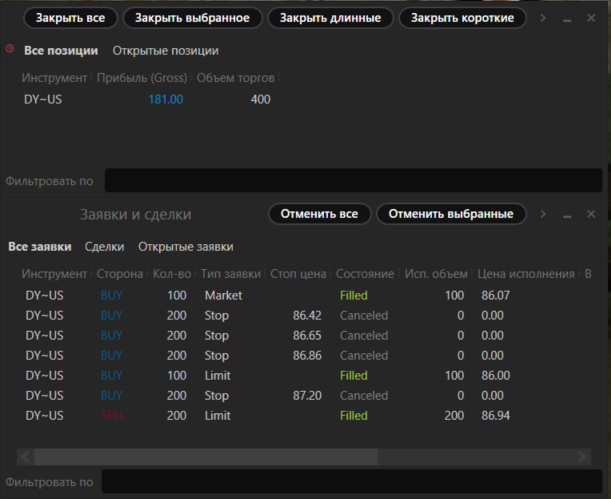Close the Заявки и сделки panel

tap(591, 214)
